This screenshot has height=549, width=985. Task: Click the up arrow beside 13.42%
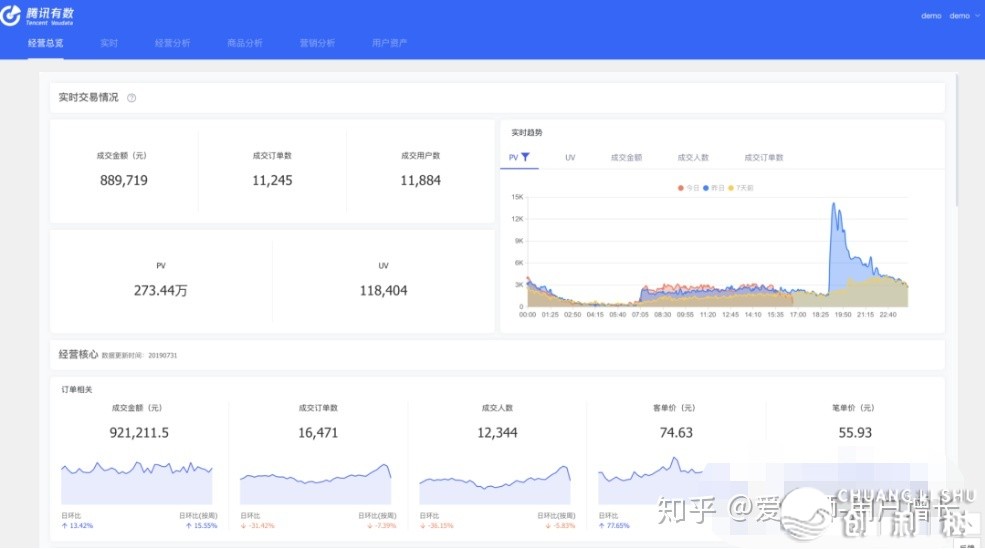tap(64, 526)
